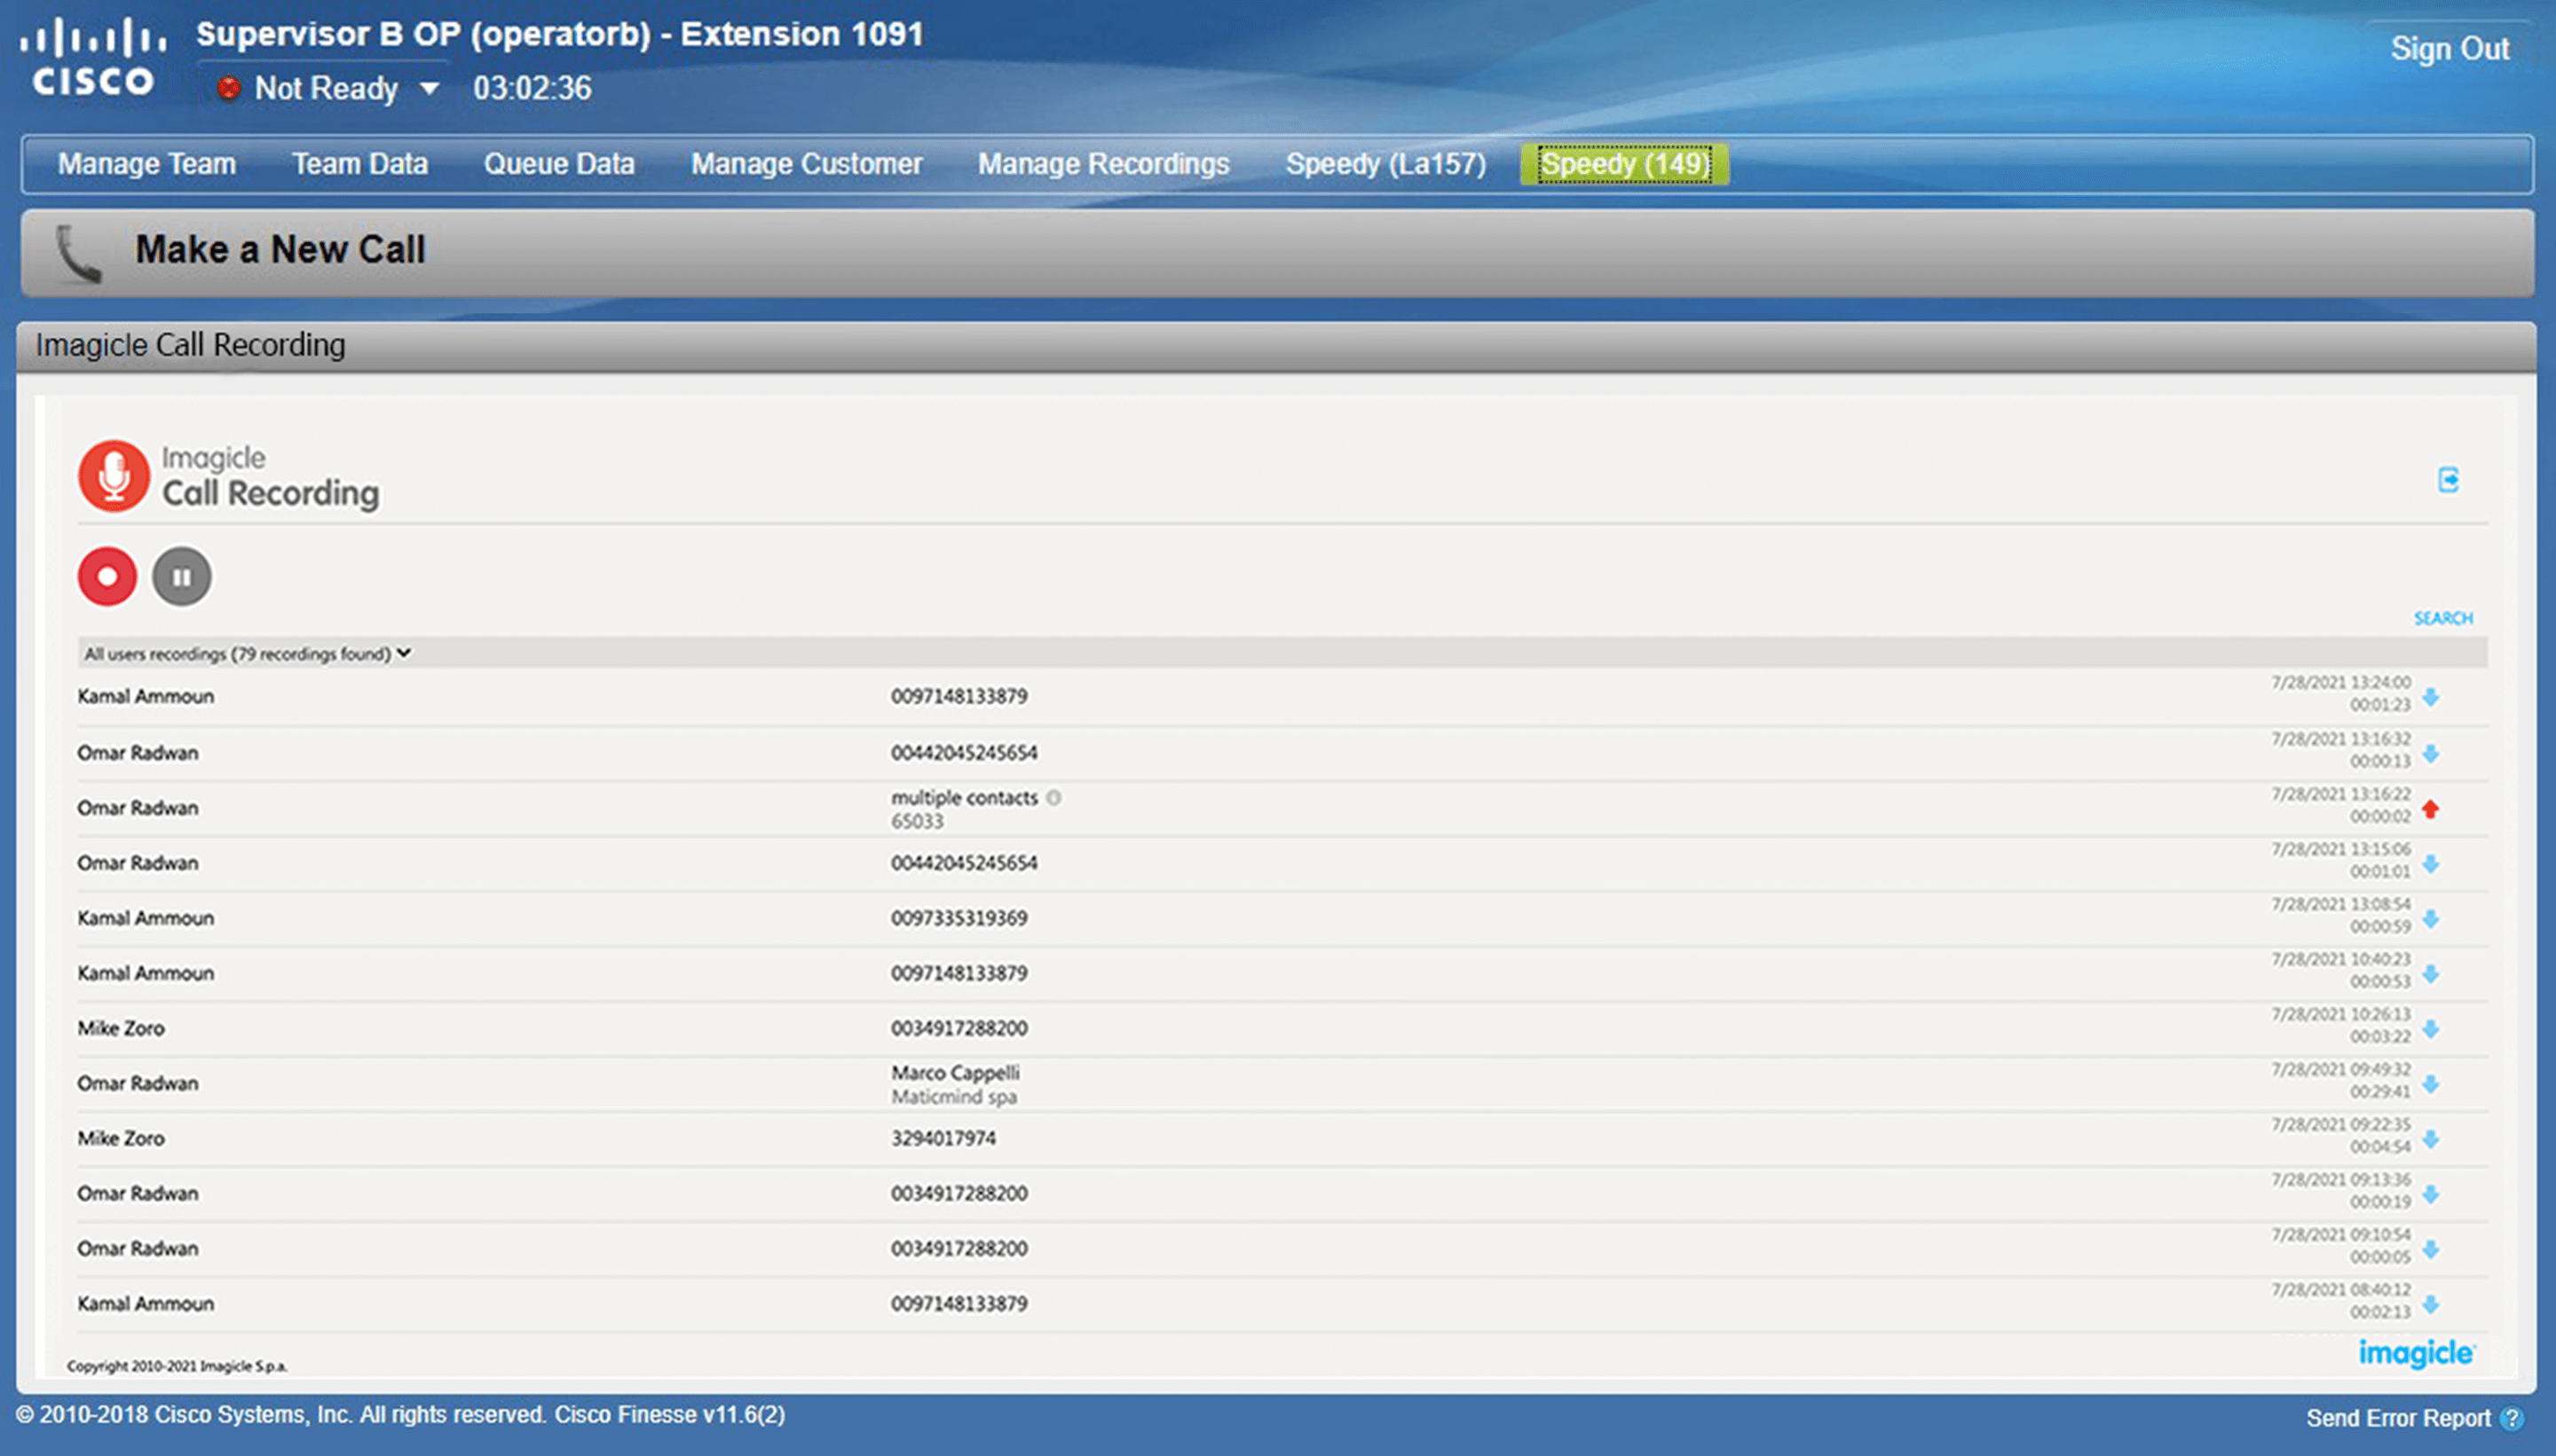
Task: Click the logout icon in Call Recording panel
Action: 2448,480
